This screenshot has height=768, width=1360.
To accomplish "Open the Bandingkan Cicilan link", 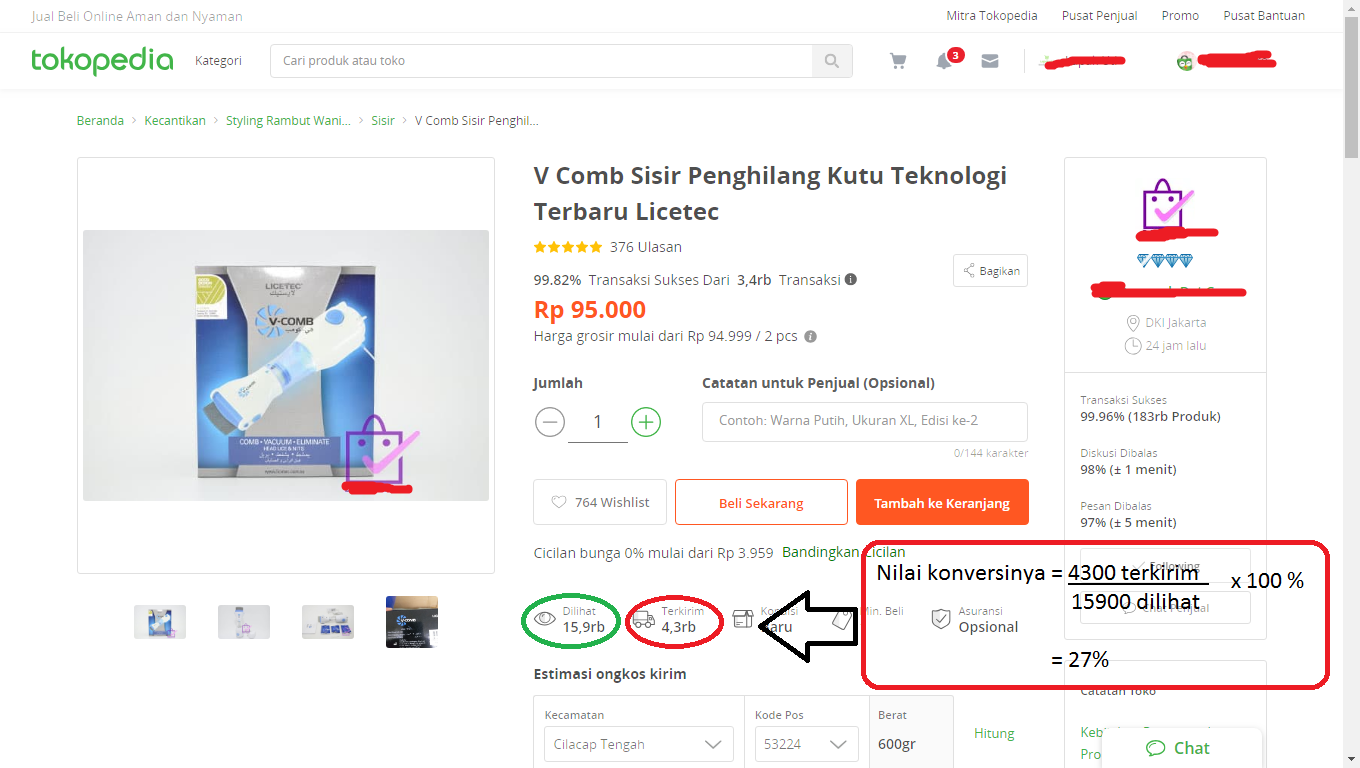I will (845, 552).
